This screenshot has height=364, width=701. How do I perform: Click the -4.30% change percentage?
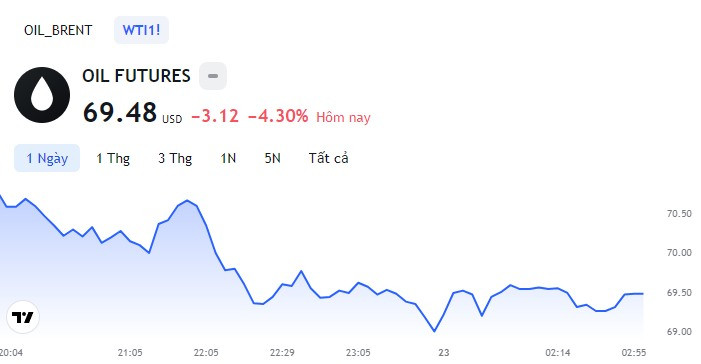tap(278, 116)
